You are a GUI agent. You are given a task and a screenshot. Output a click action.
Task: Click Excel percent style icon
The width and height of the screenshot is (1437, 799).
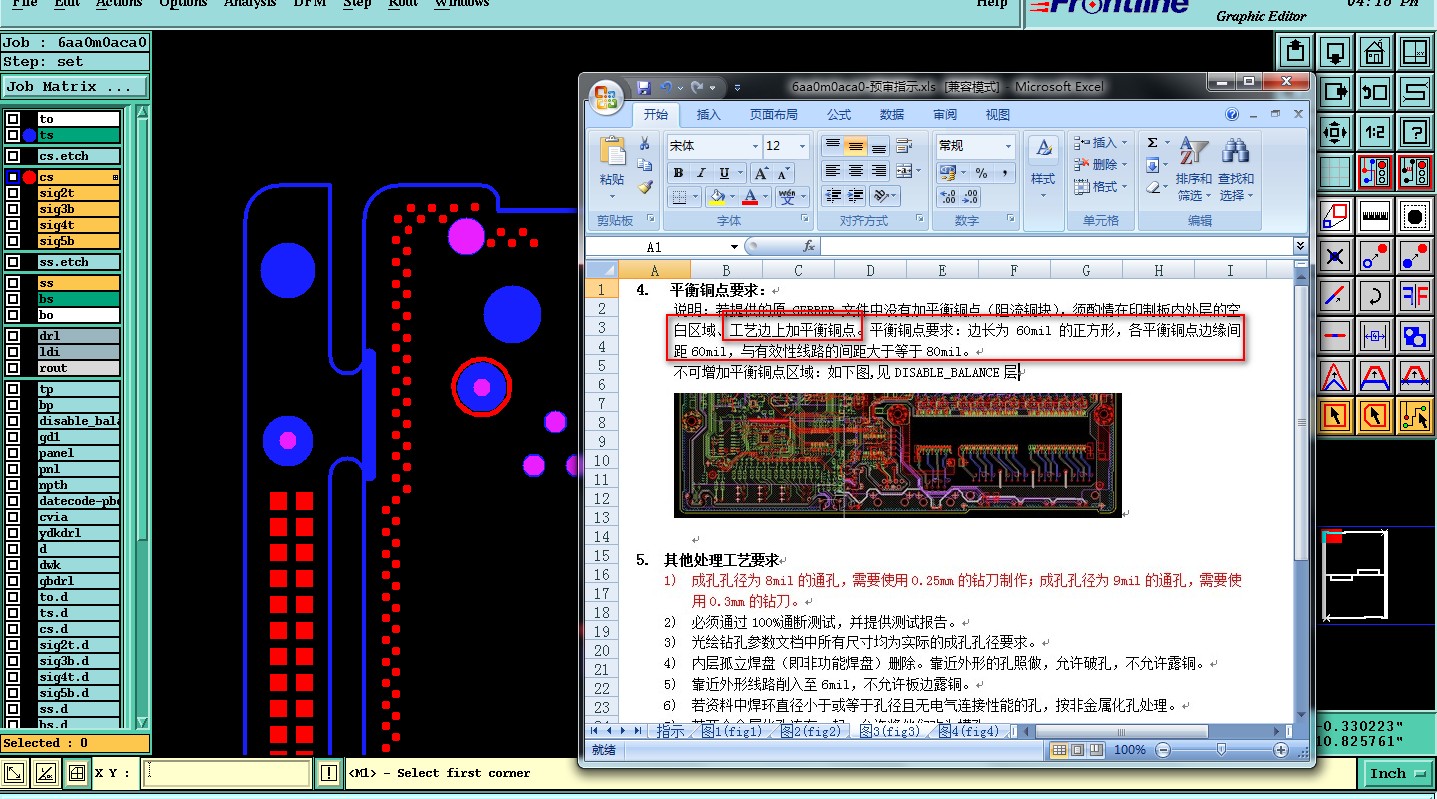point(981,173)
